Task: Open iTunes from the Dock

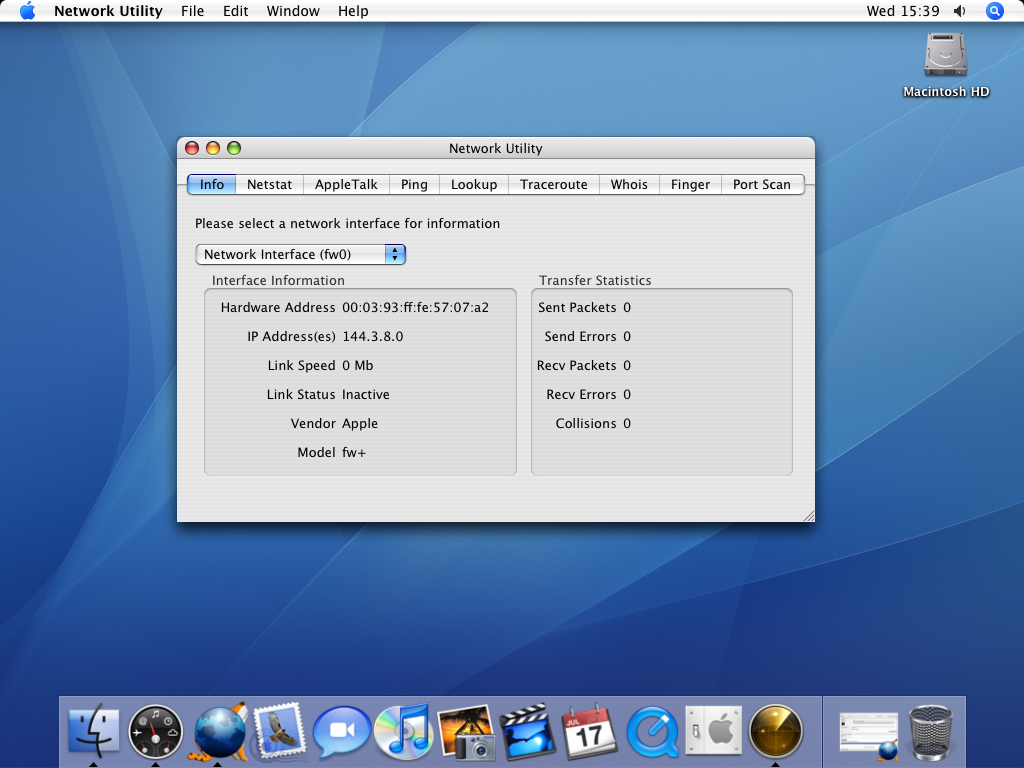Action: 403,731
